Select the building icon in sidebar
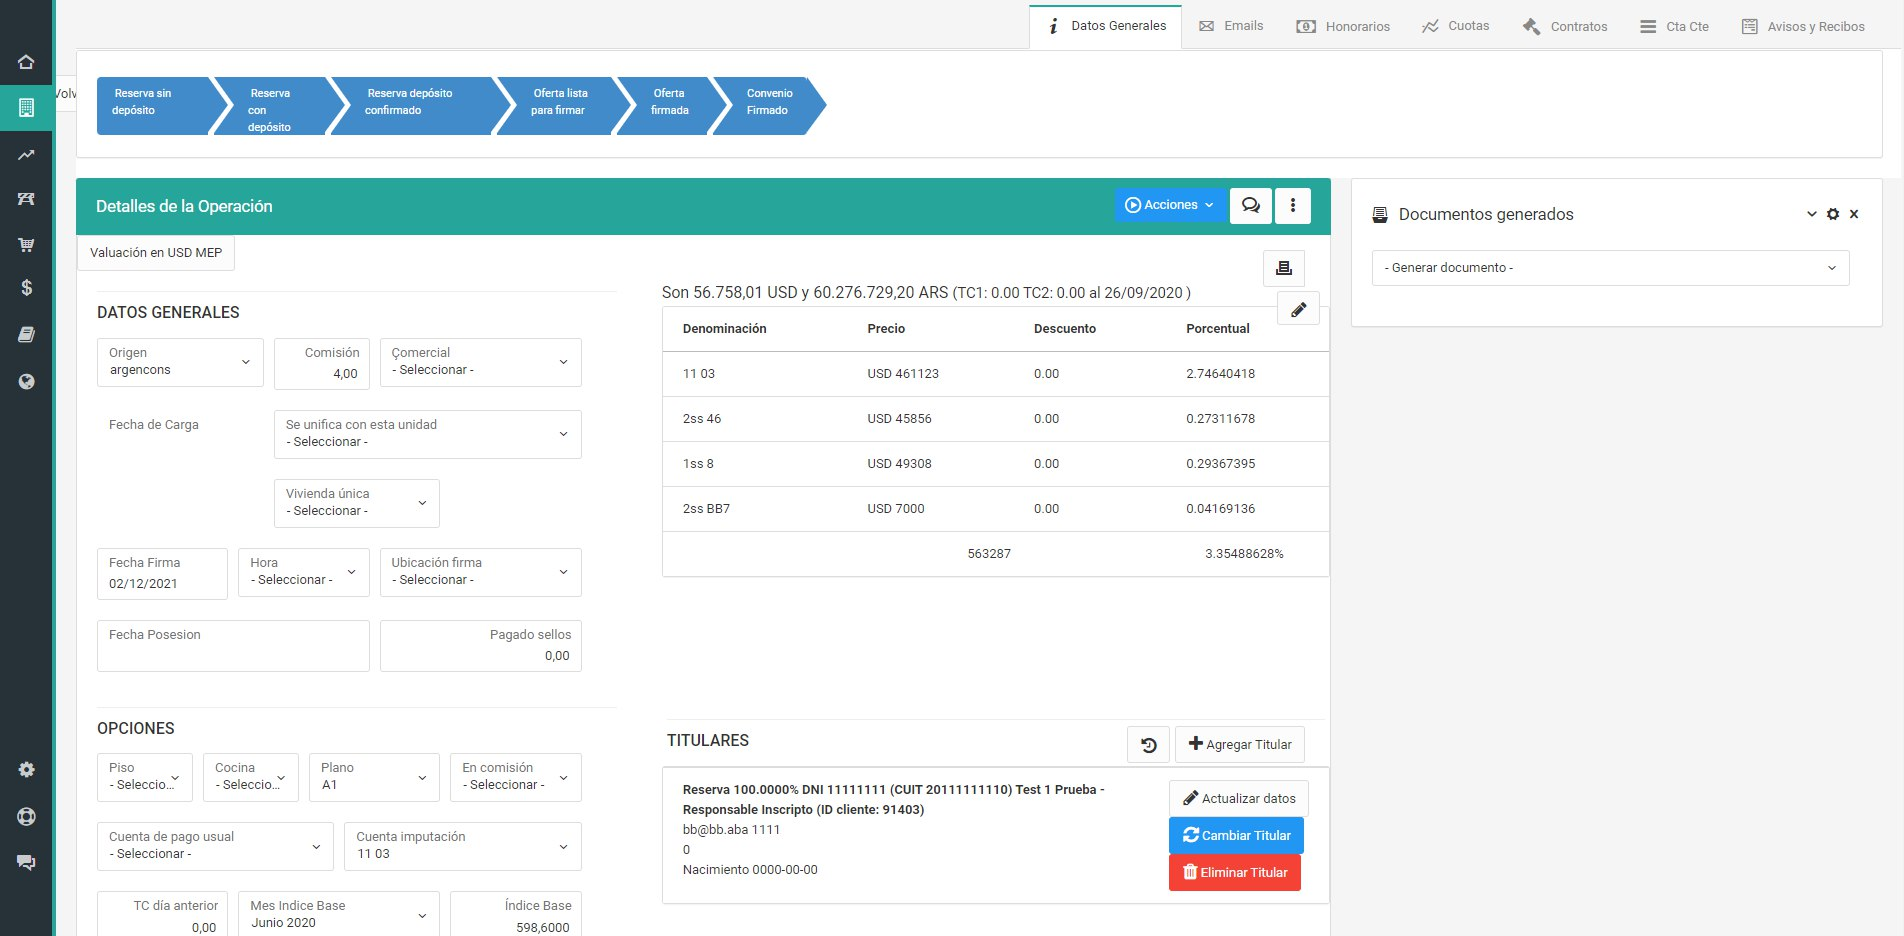The height and width of the screenshot is (936, 1904). (26, 107)
